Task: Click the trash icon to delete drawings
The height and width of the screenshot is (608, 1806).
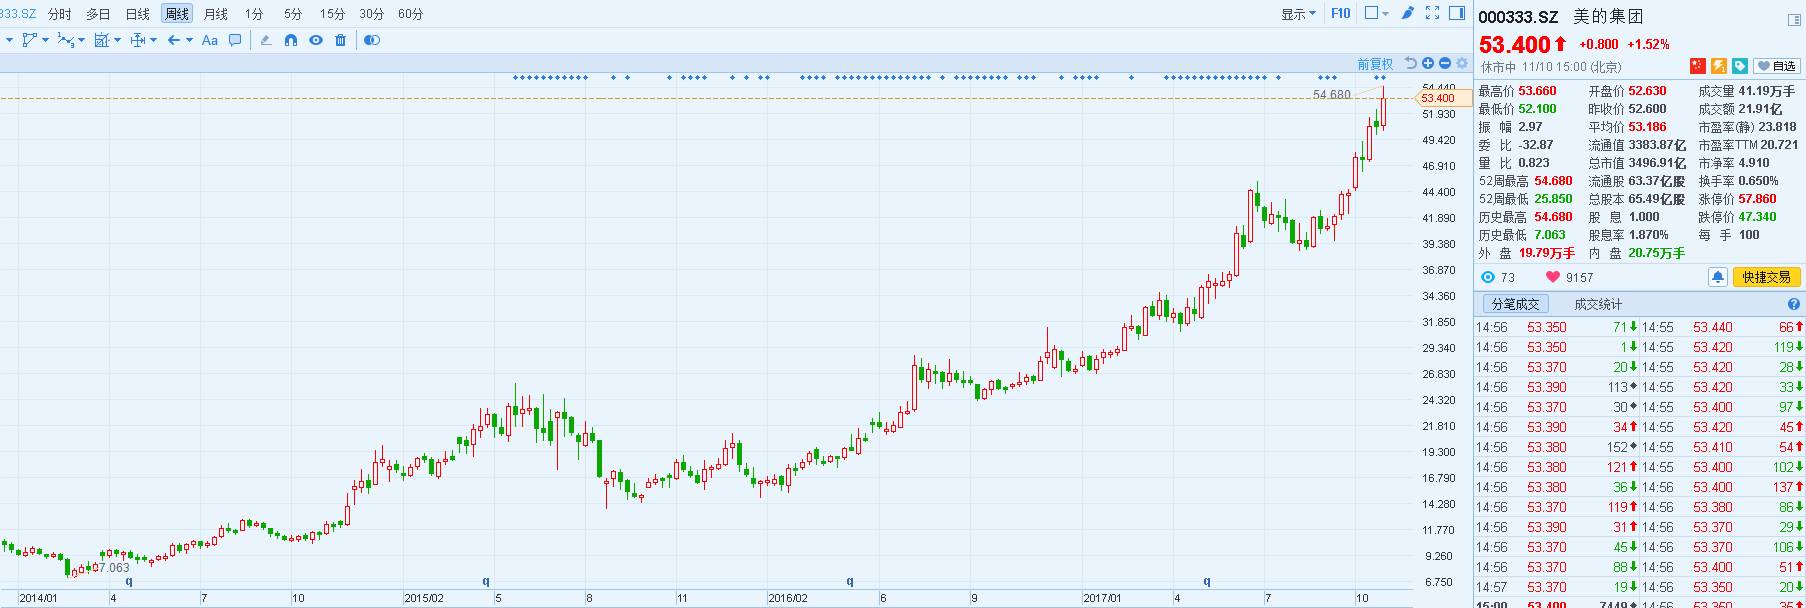Action: 341,40
